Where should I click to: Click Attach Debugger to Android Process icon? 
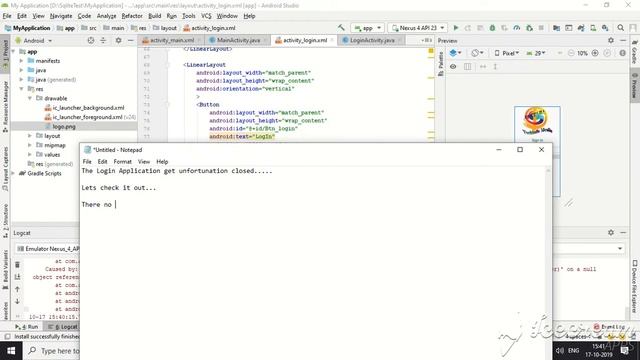click(529, 28)
